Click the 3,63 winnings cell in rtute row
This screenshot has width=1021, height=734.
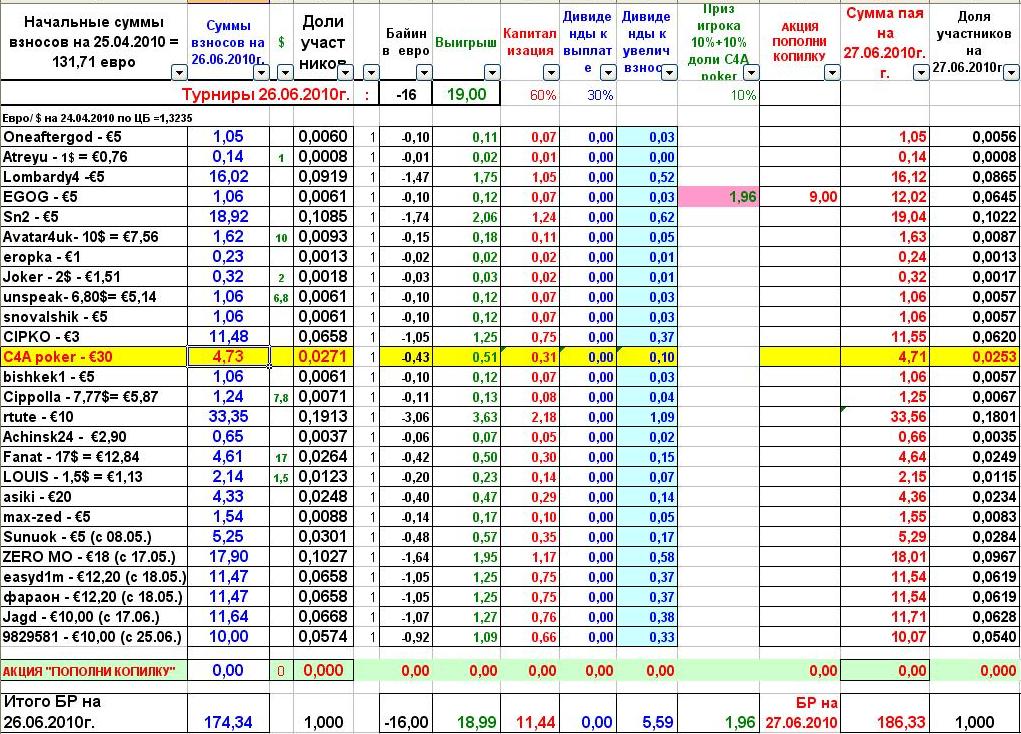pyautogui.click(x=467, y=417)
